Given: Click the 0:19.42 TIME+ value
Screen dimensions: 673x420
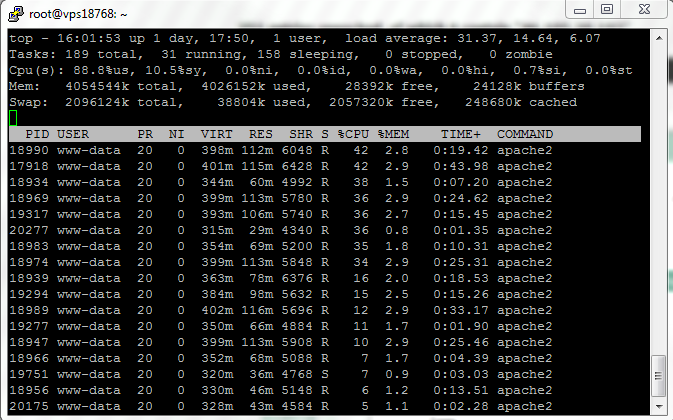Looking at the screenshot, I should 461,151.
